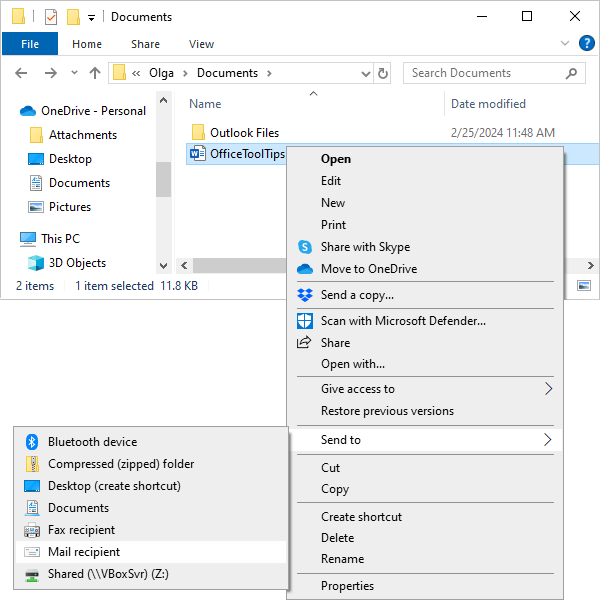Image resolution: width=600 pixels, height=600 pixels.
Task: Choose Edit from the context menu
Action: click(x=425, y=181)
